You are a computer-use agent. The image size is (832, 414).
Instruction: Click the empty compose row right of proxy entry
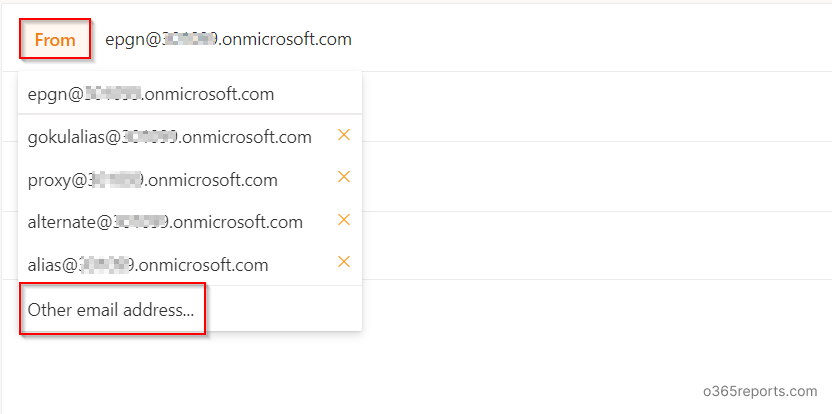597,176
